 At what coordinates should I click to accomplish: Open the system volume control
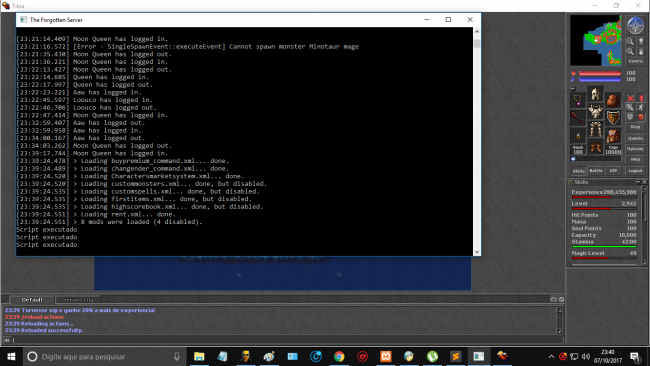pos(585,356)
